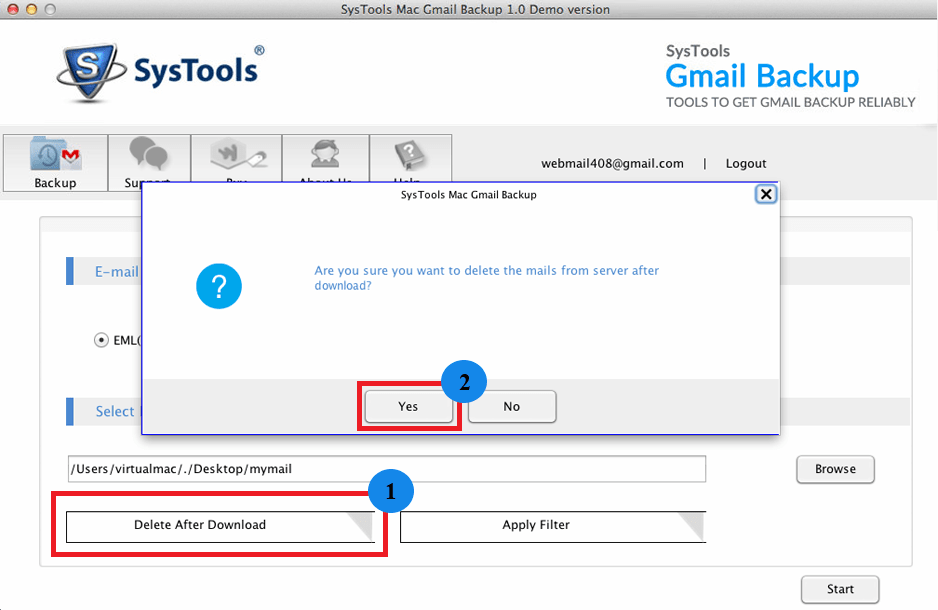Click the SysTools shield logo
Screen dimensions: 938x610
pyautogui.click(x=90, y=71)
